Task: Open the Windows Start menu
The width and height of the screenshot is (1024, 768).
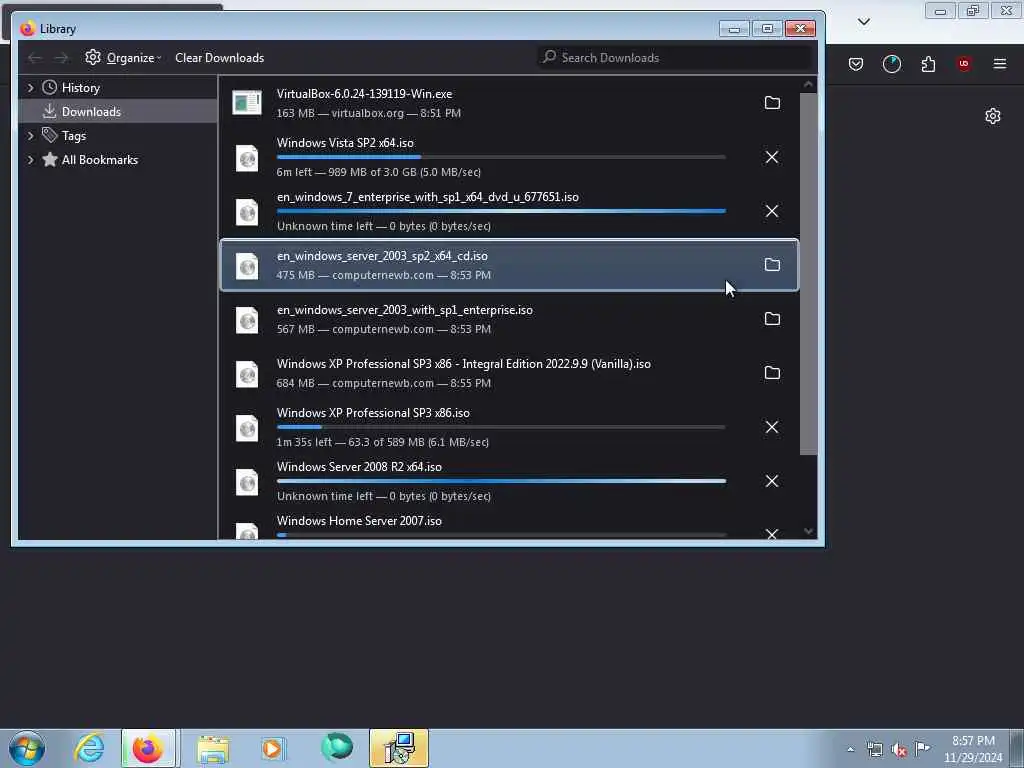Action: [27, 748]
